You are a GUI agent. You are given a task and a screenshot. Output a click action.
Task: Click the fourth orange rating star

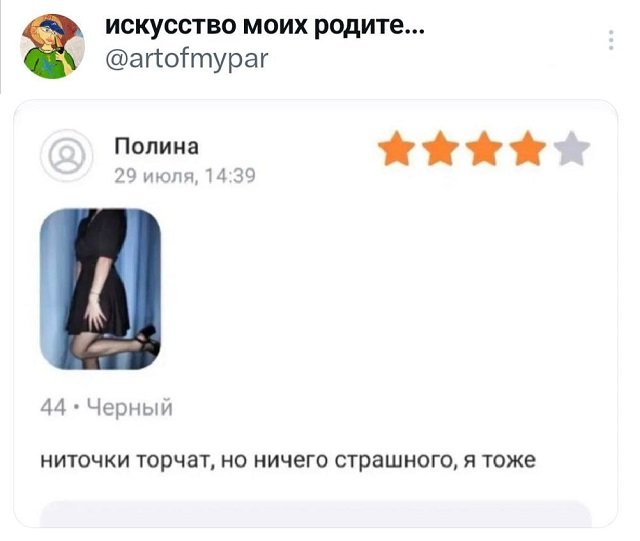[x=528, y=149]
